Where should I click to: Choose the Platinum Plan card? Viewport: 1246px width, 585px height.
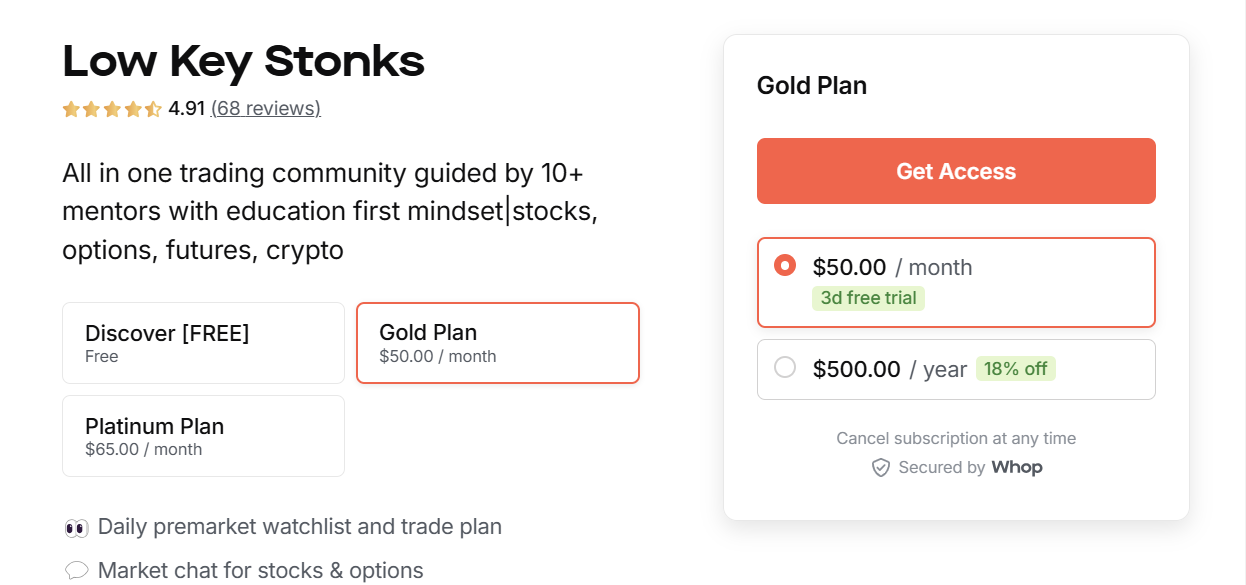click(203, 435)
